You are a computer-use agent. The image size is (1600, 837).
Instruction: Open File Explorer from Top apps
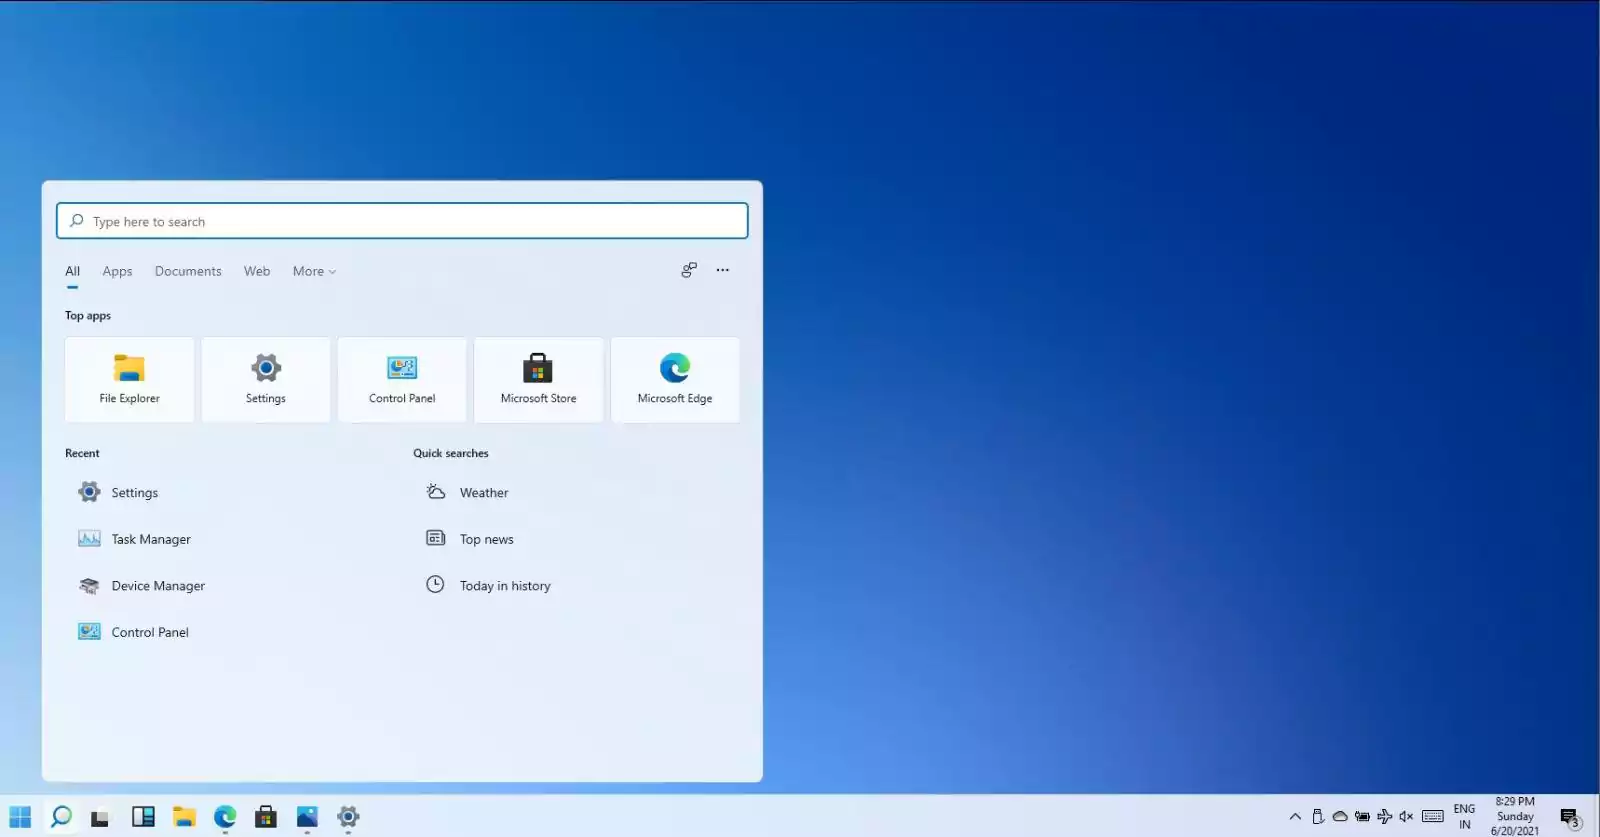[x=129, y=379]
